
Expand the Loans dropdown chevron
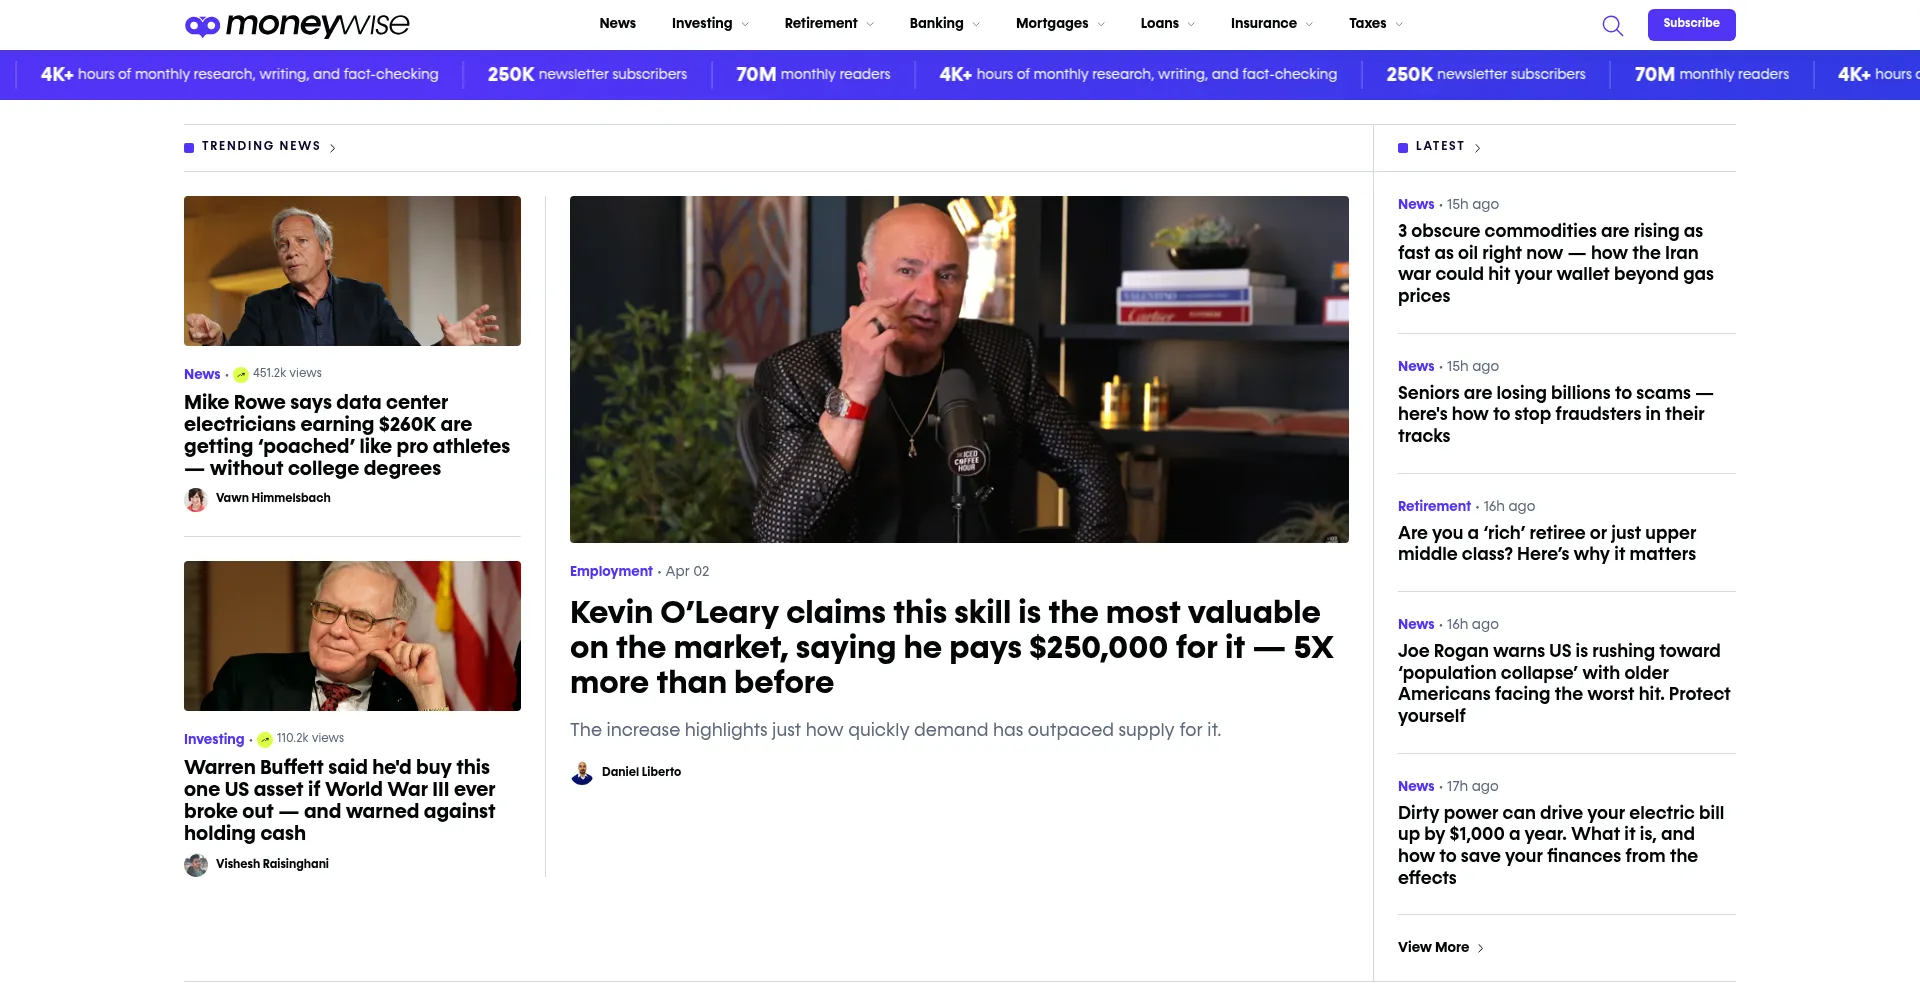pyautogui.click(x=1191, y=25)
